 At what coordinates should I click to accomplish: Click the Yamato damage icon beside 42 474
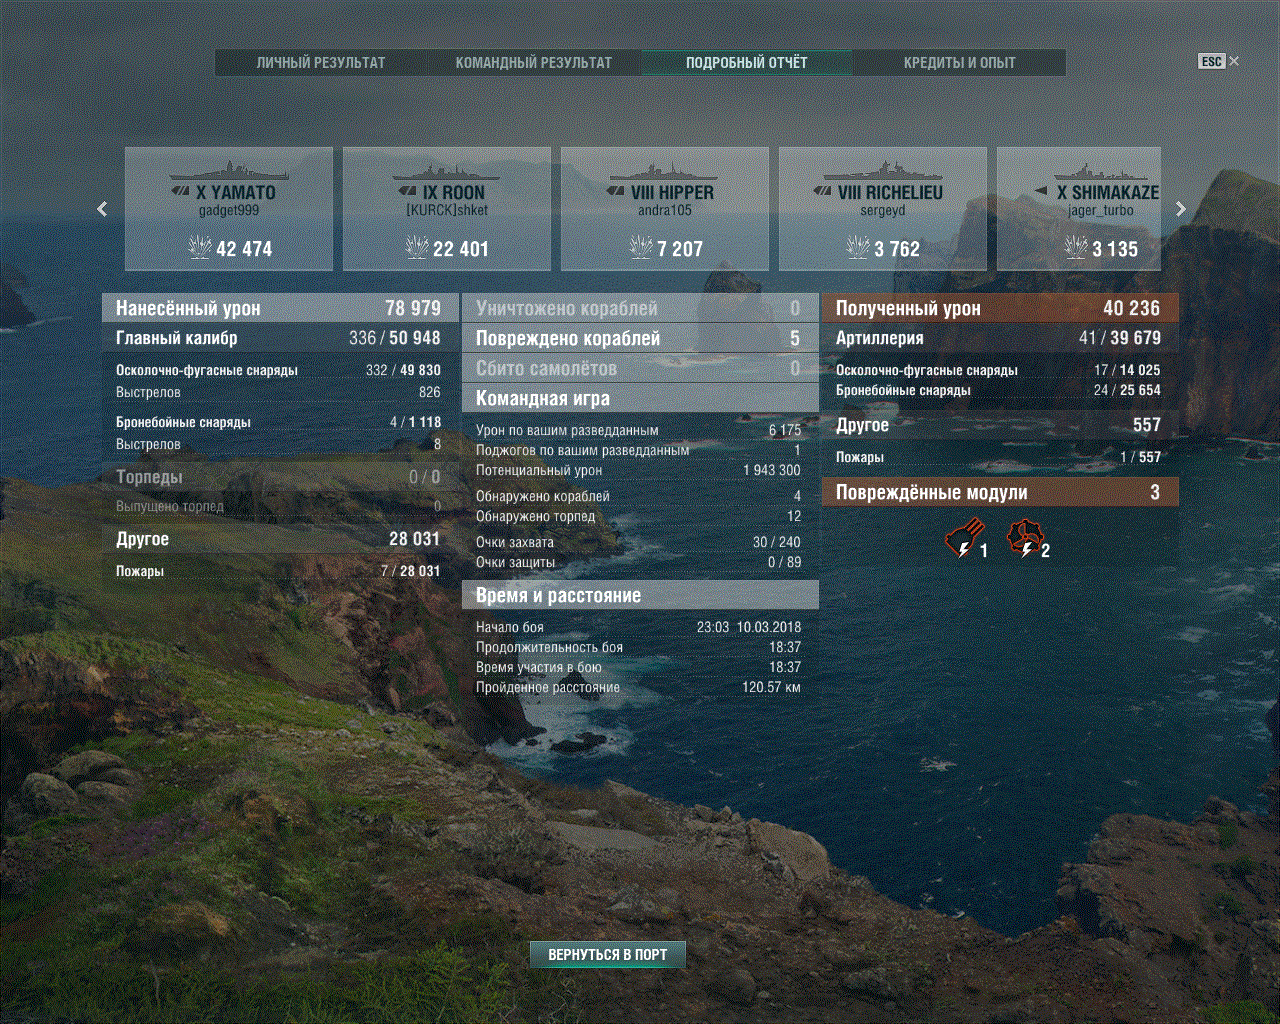[x=200, y=247]
